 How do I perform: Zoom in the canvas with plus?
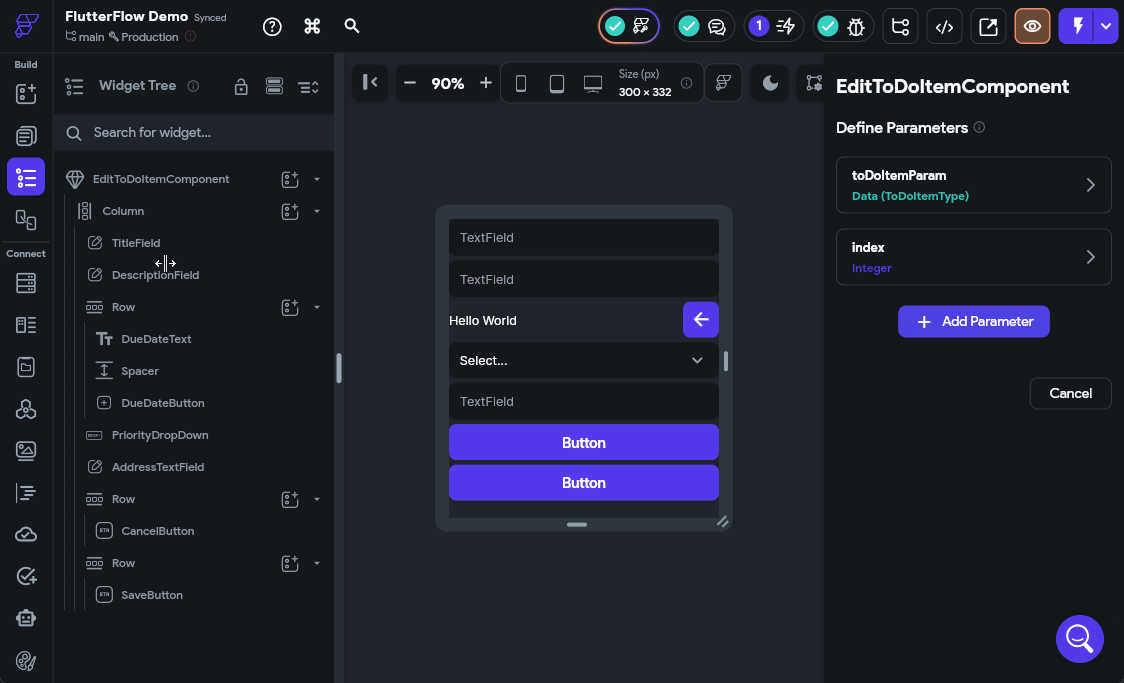pos(485,83)
